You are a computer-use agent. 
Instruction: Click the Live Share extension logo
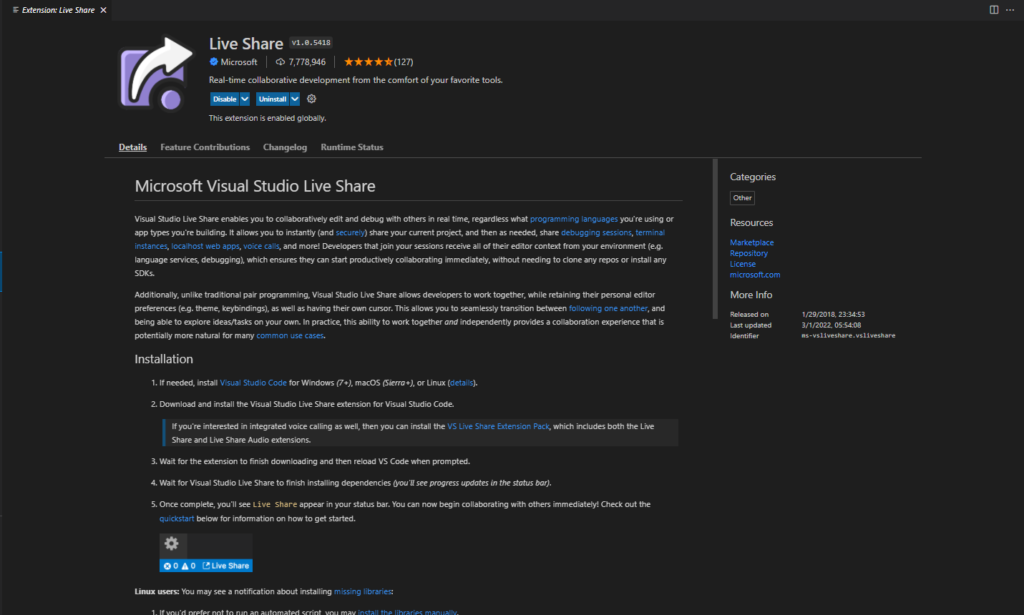pyautogui.click(x=157, y=74)
